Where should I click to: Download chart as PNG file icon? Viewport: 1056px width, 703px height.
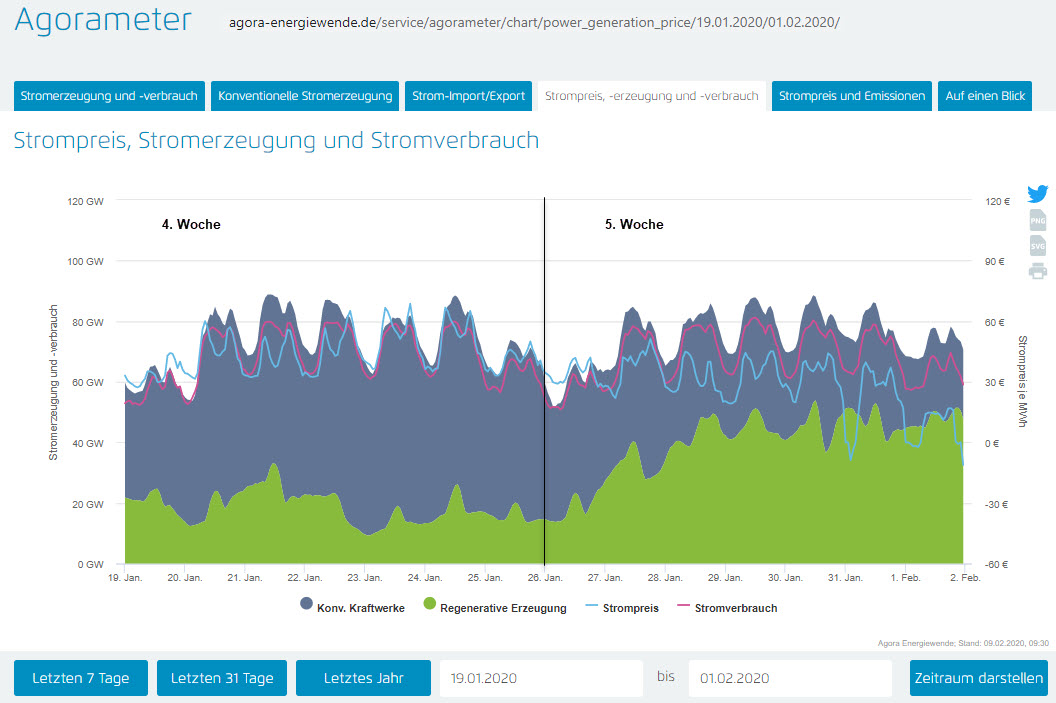point(1037,221)
